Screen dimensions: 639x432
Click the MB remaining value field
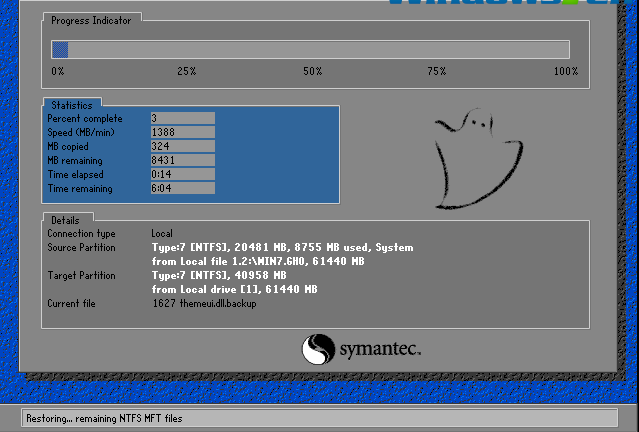[182, 160]
